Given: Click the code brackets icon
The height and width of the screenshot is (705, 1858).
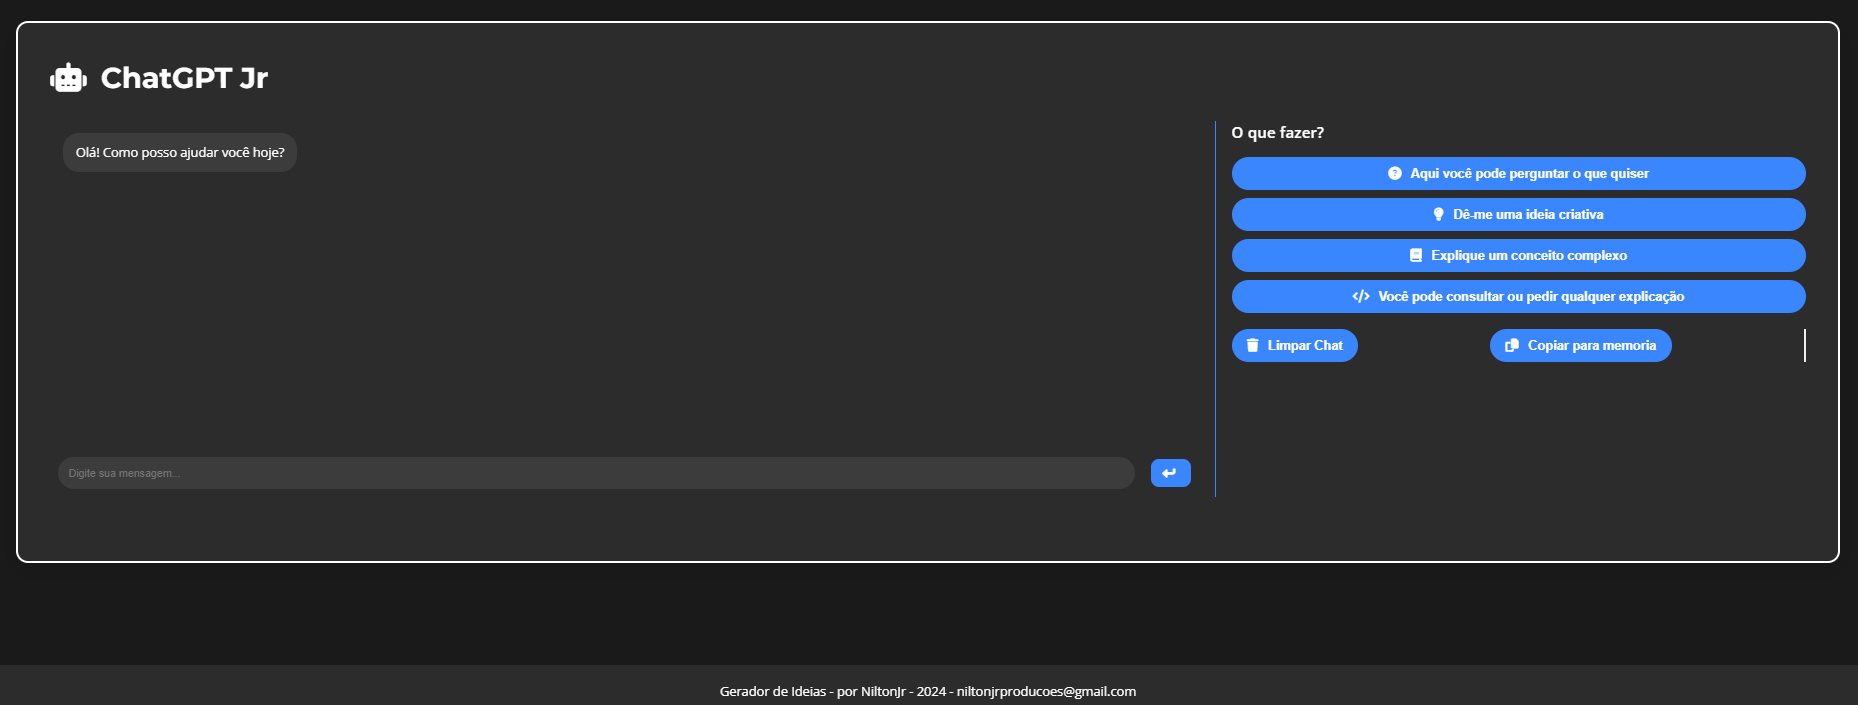Looking at the screenshot, I should [x=1361, y=296].
